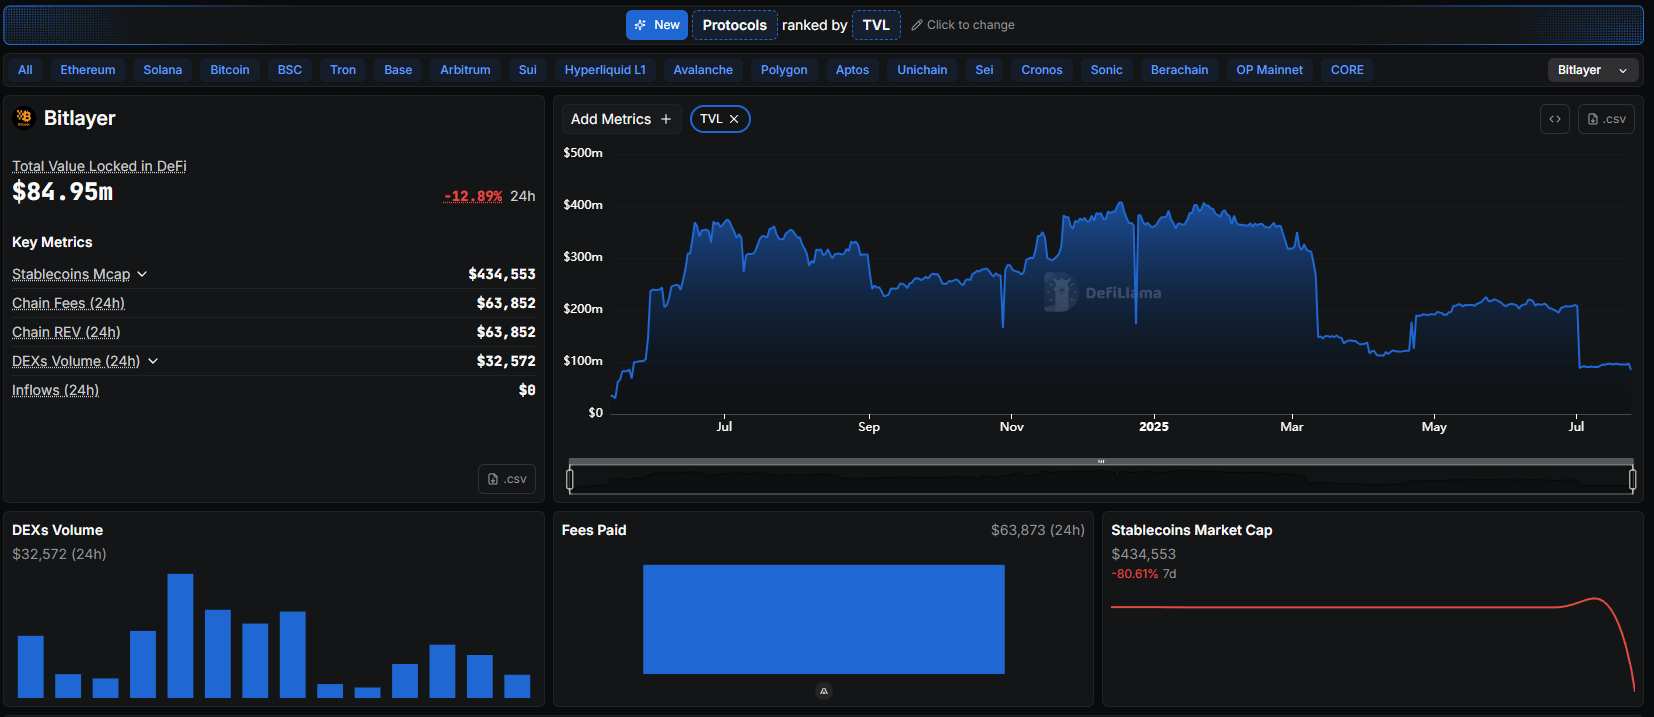The width and height of the screenshot is (1654, 717).
Task: Click the small icon below Fees Paid chart
Action: click(823, 691)
